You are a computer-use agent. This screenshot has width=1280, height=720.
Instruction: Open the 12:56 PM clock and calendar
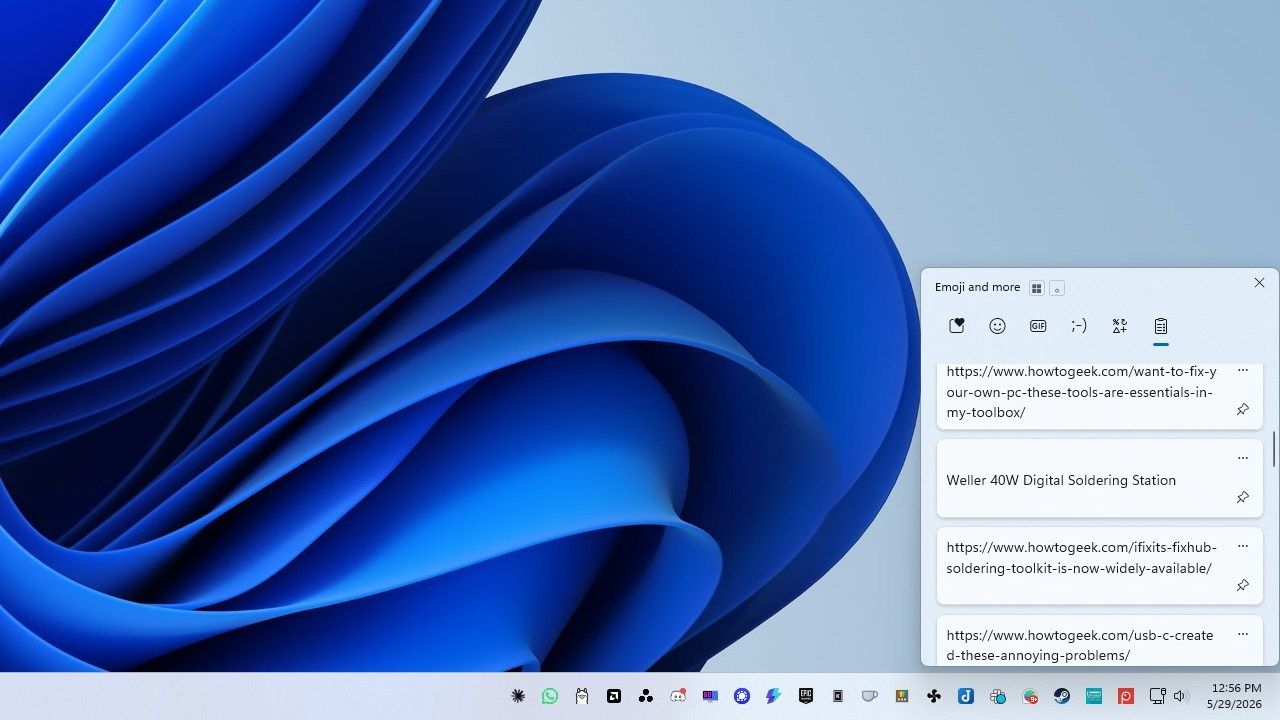click(x=1236, y=696)
